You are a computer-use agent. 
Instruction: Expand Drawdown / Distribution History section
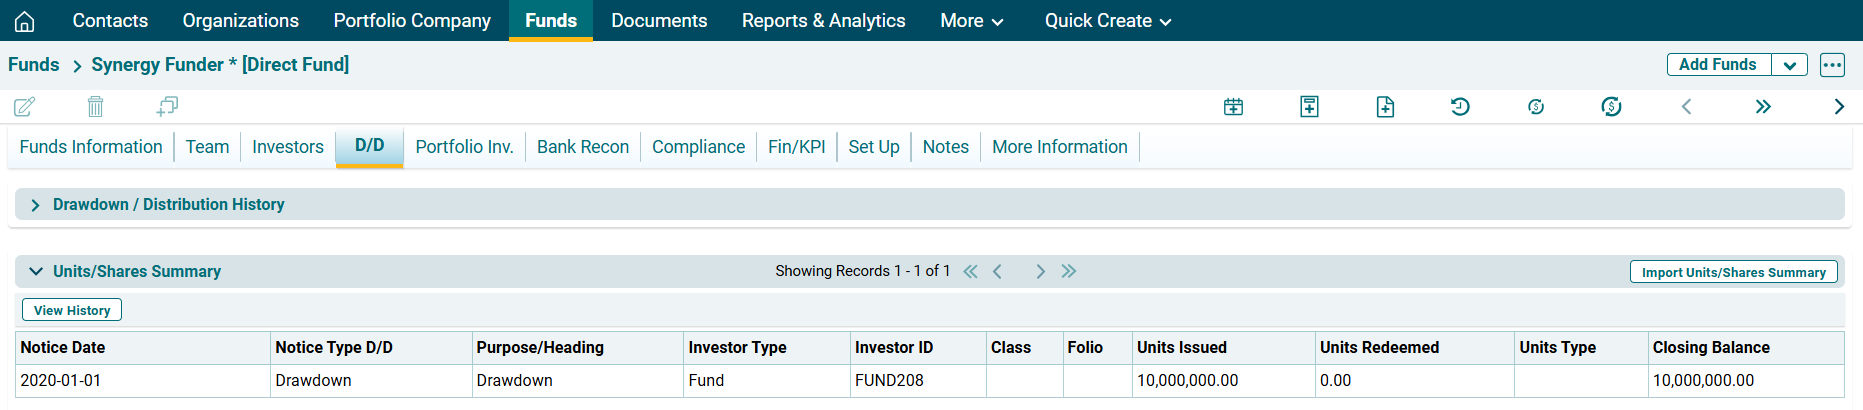(36, 205)
